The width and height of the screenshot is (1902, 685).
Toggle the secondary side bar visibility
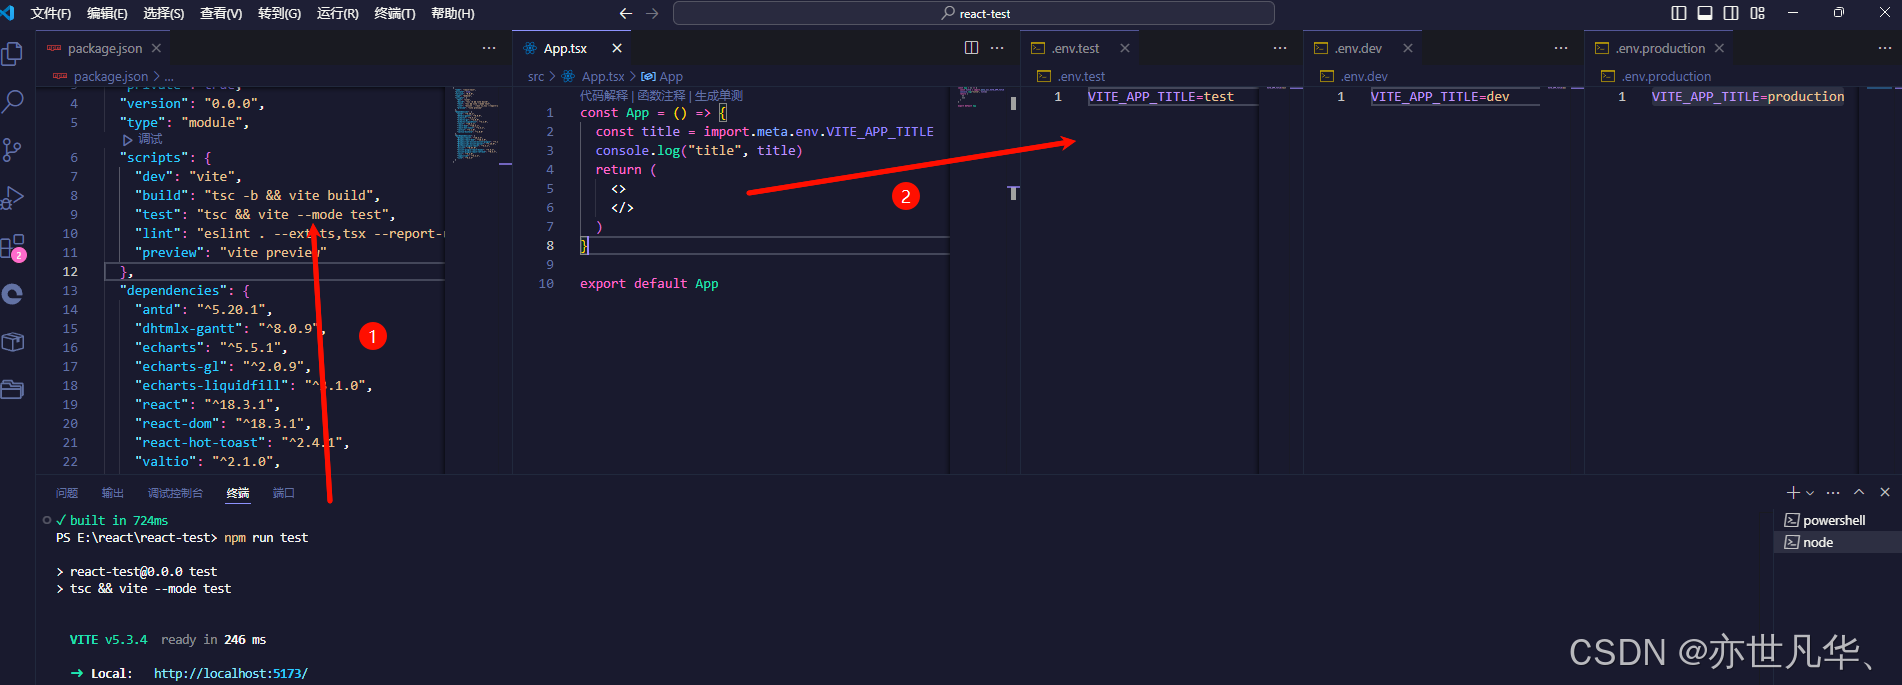(x=1731, y=13)
